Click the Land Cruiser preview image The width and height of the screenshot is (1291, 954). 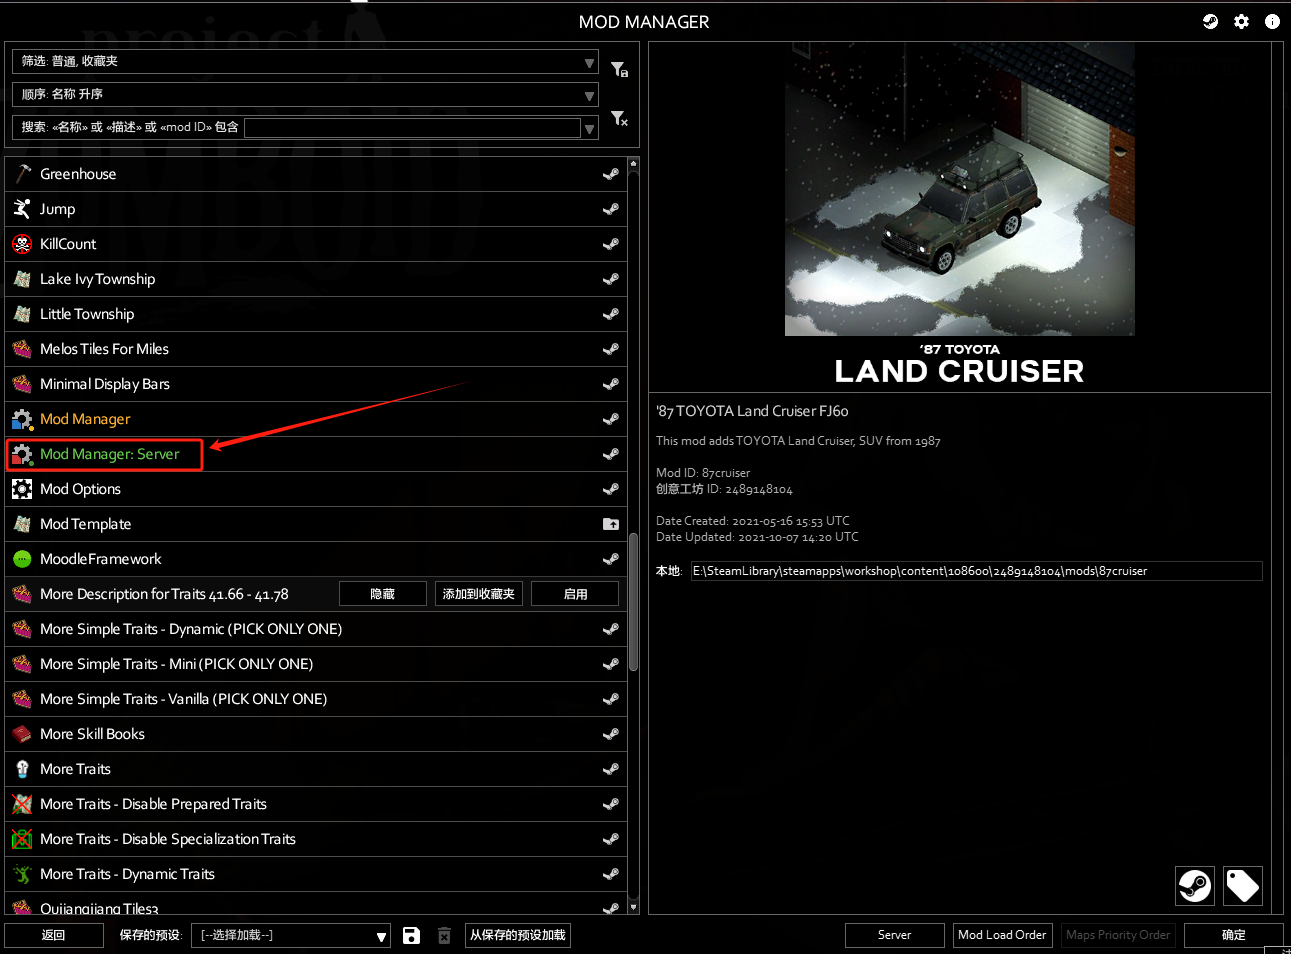click(x=960, y=189)
